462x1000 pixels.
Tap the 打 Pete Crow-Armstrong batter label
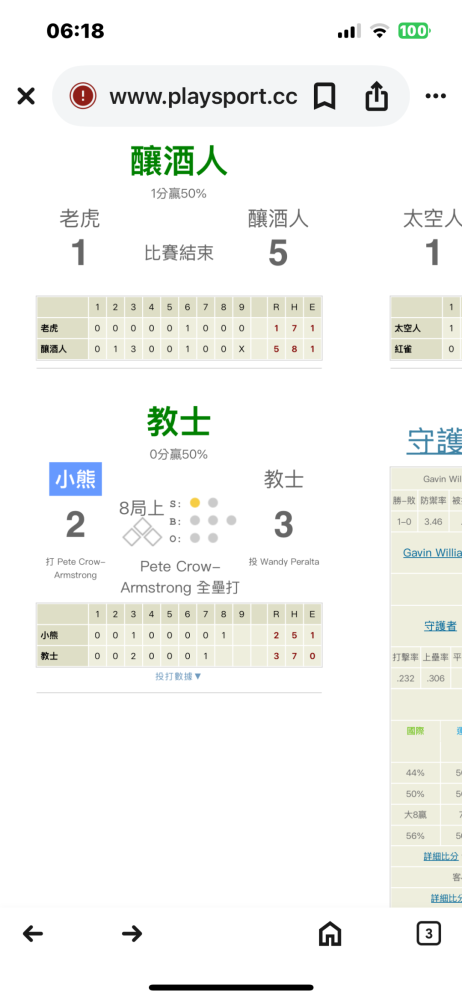click(x=75, y=568)
